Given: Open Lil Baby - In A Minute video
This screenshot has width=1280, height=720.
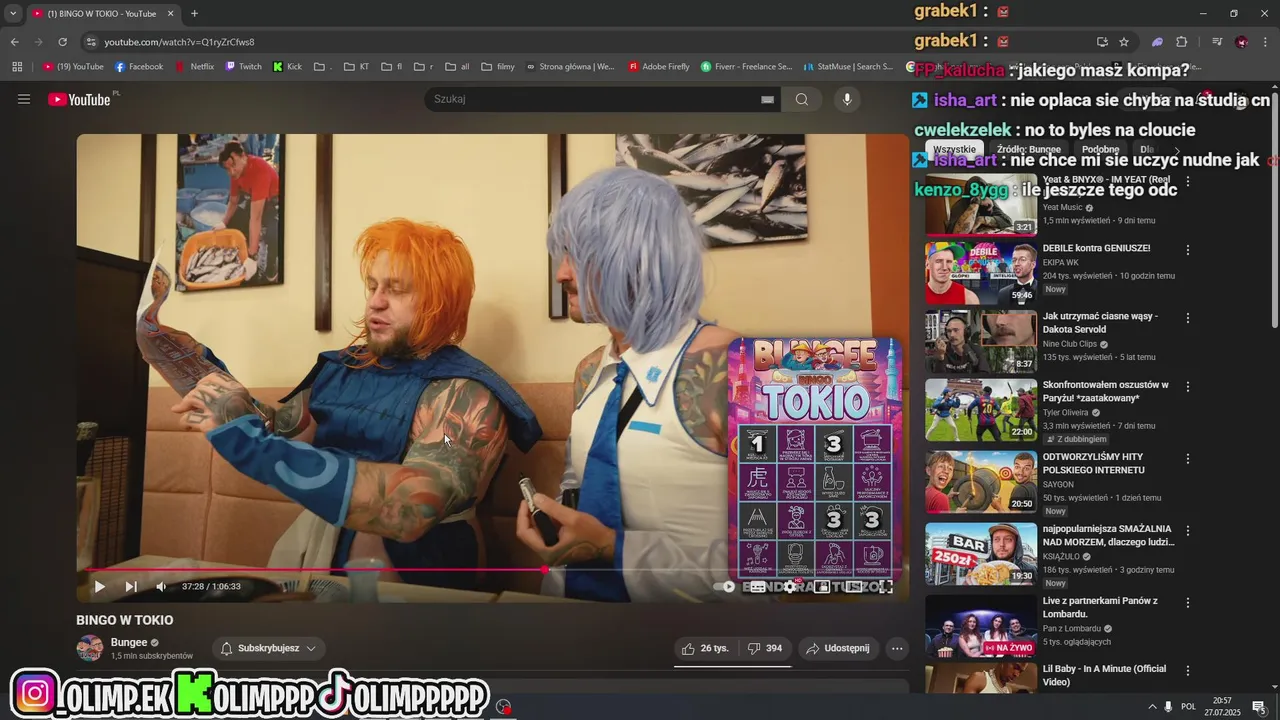Looking at the screenshot, I should 1104,675.
